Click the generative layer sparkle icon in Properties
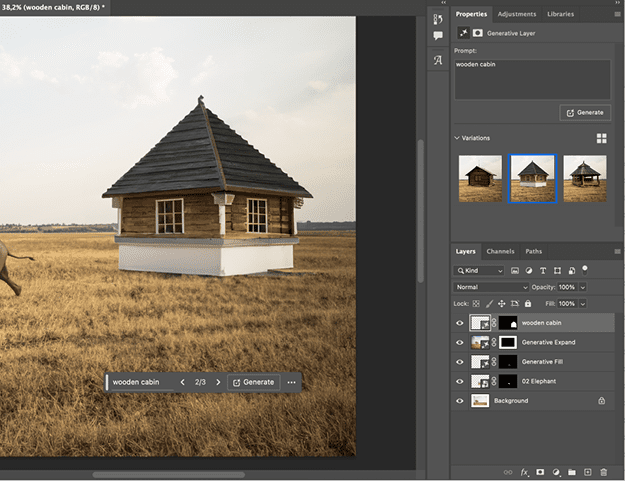This screenshot has height=481, width=625. click(463, 33)
